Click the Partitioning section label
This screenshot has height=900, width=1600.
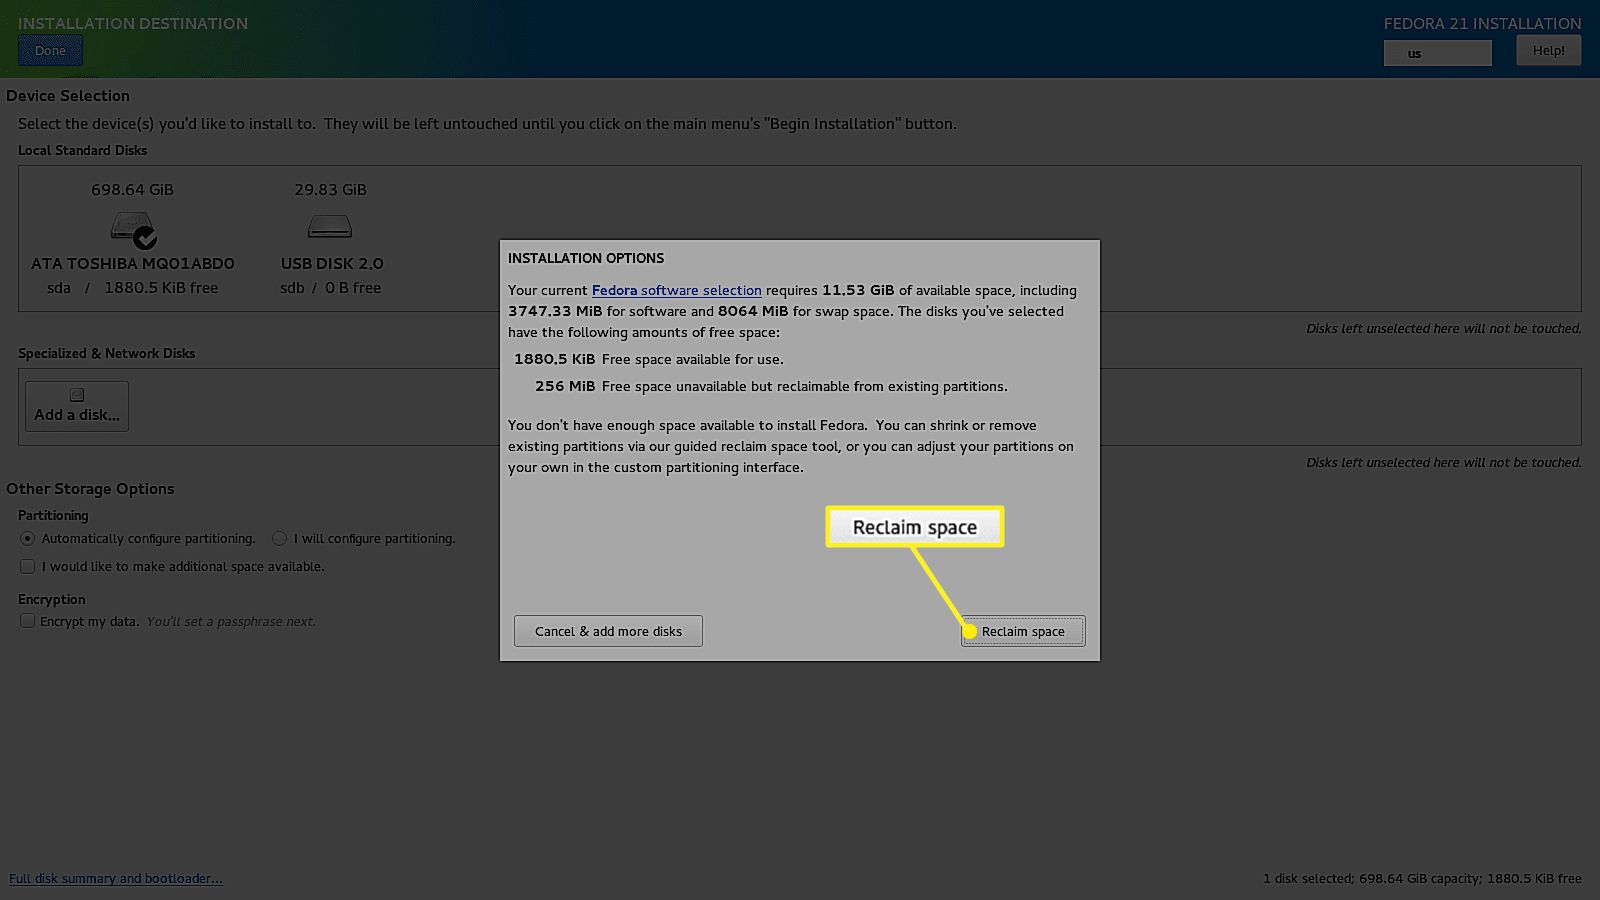(53, 515)
